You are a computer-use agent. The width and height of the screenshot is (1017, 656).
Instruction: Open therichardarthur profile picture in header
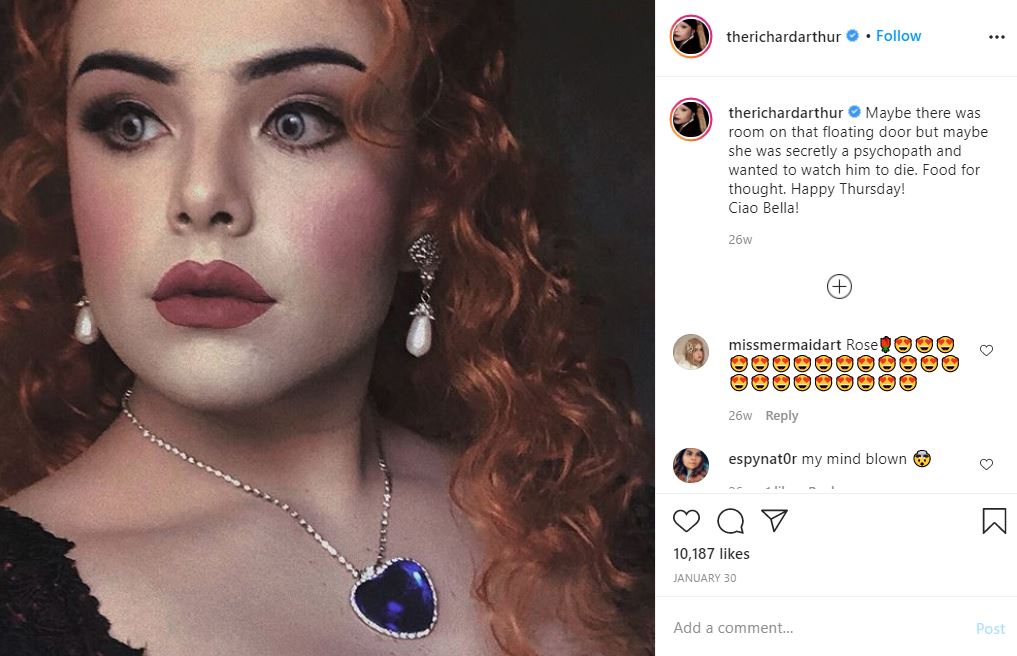(691, 37)
